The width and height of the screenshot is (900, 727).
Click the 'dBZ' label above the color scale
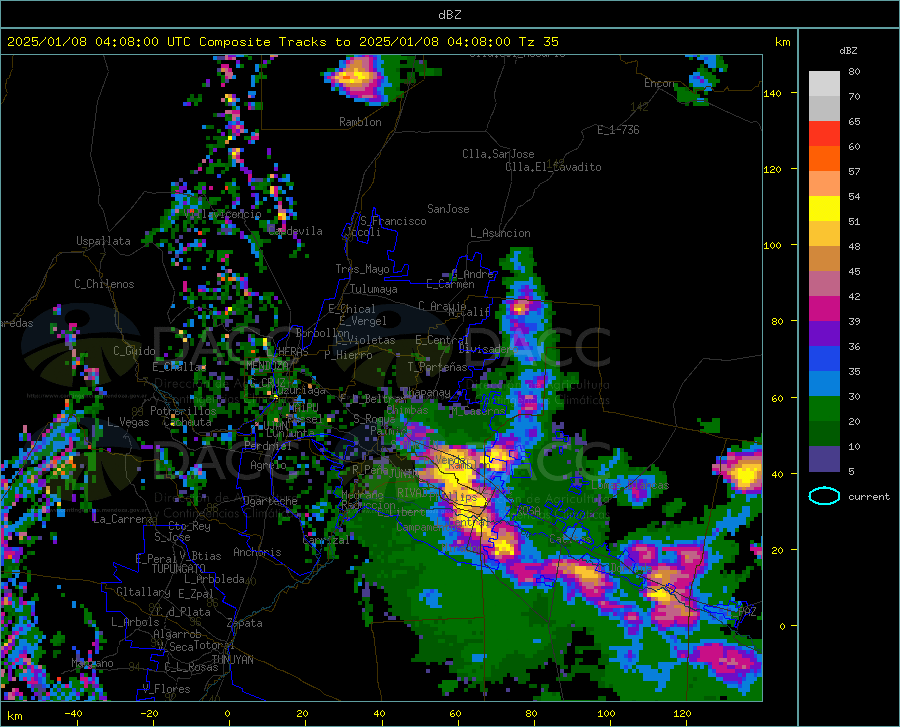coord(848,50)
